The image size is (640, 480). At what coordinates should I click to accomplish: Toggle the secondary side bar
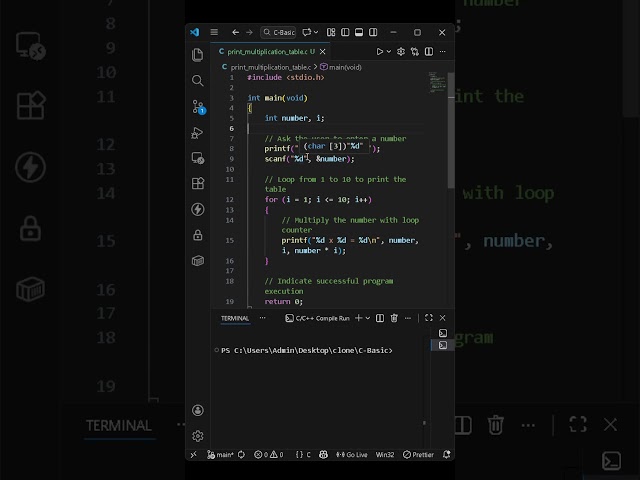click(373, 32)
